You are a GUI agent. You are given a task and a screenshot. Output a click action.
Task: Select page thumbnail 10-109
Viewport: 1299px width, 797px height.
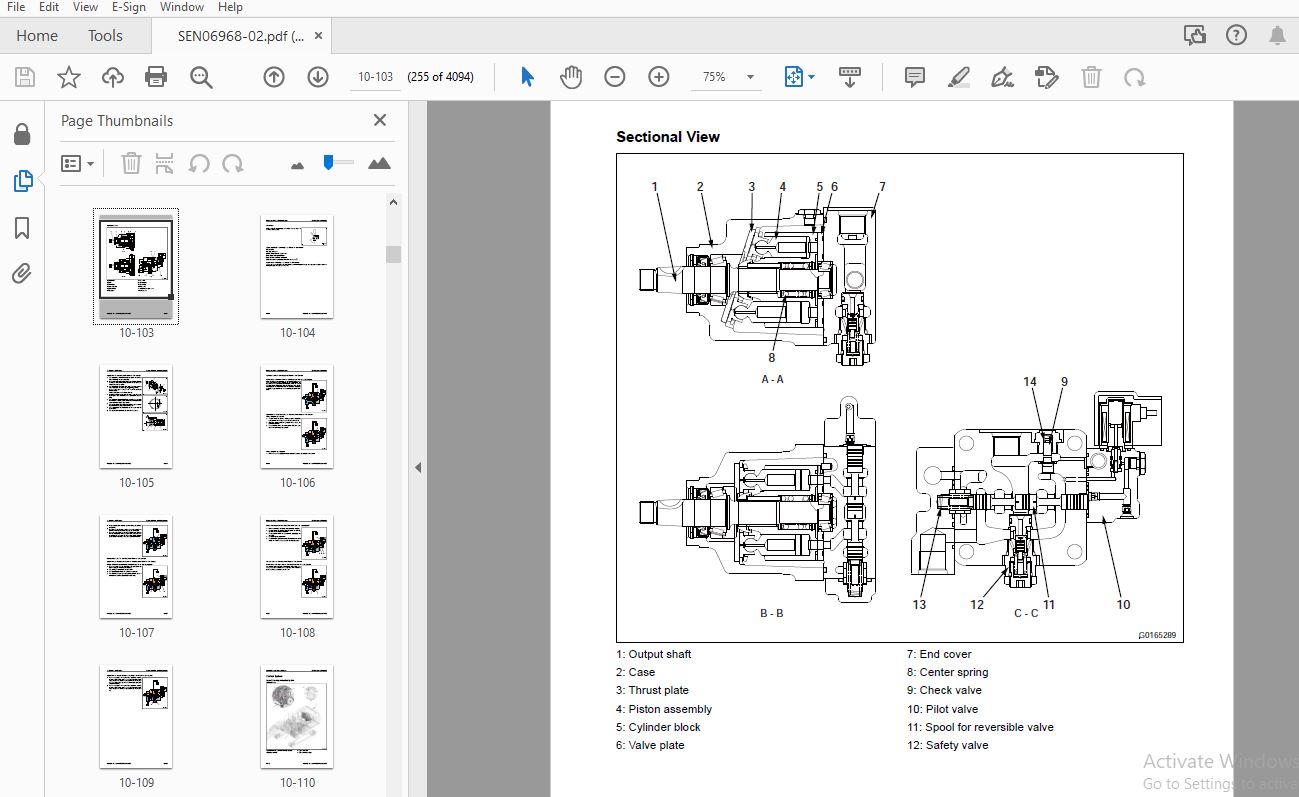pyautogui.click(x=136, y=717)
